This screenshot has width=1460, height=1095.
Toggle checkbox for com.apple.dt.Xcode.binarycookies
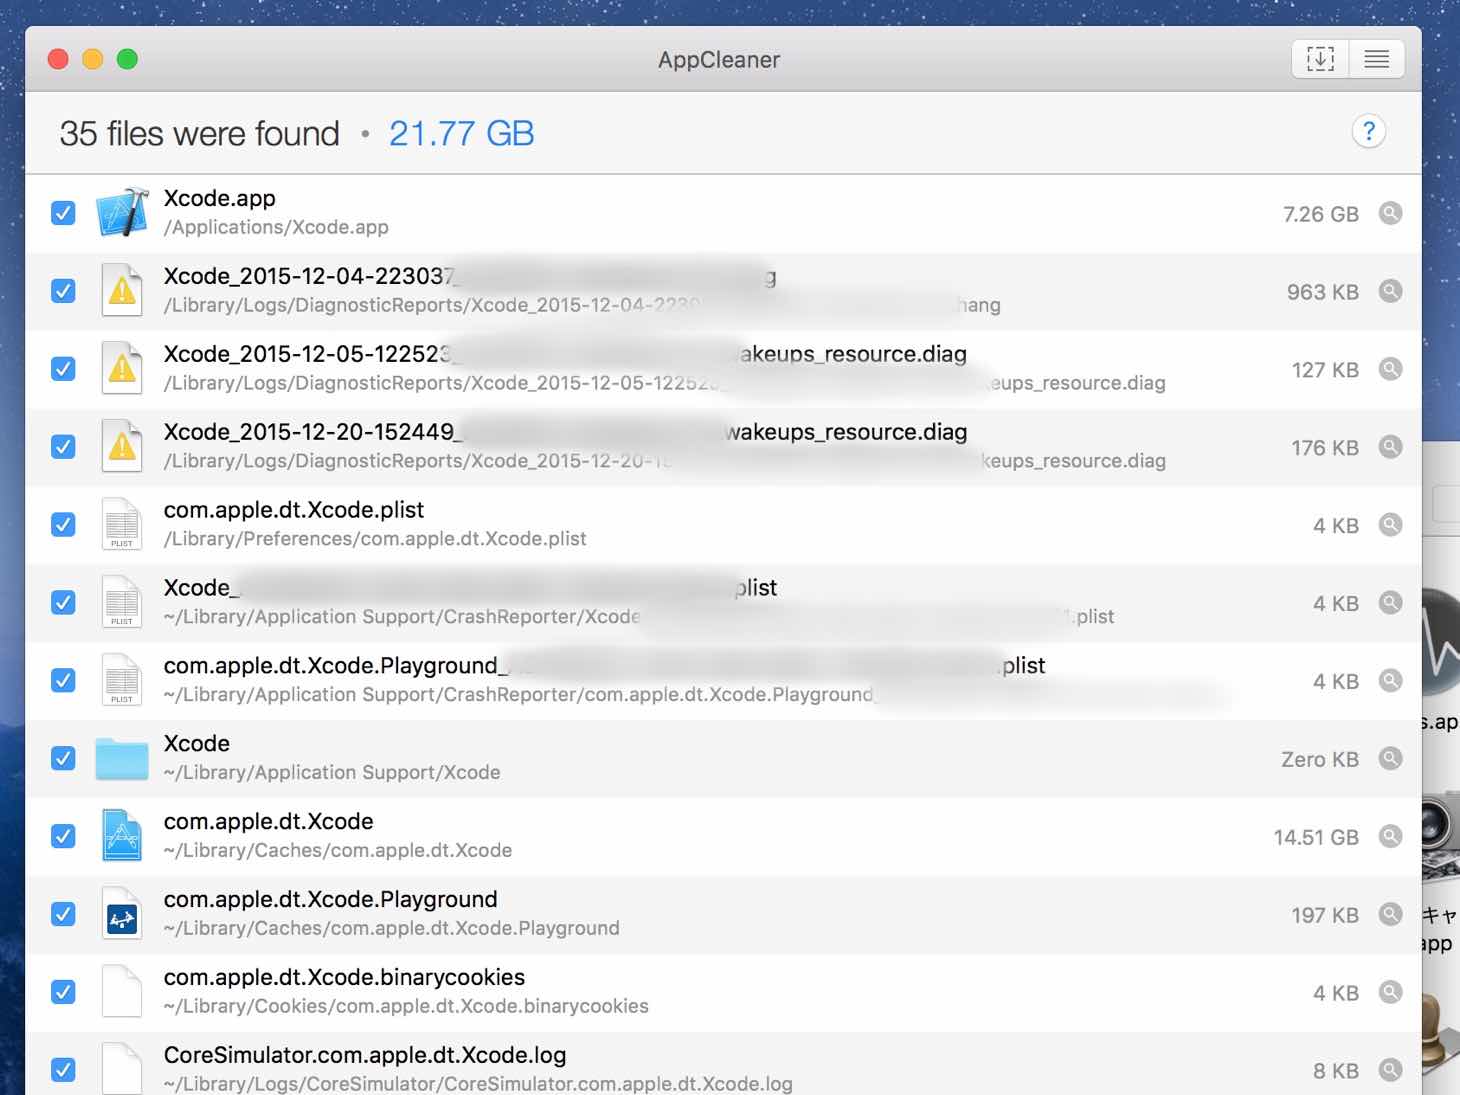[x=63, y=992]
